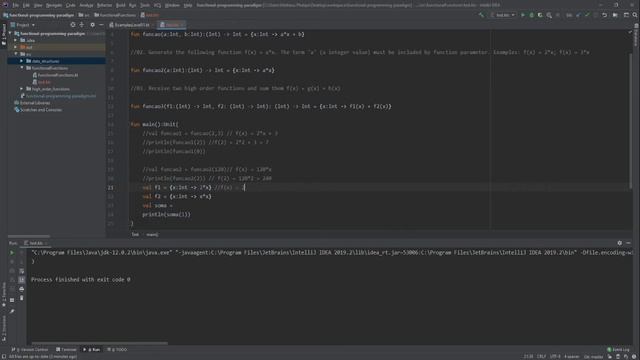The image size is (640, 360).
Task: Click the trash clear-all icon in Run panel
Action: pyautogui.click(x=22, y=298)
